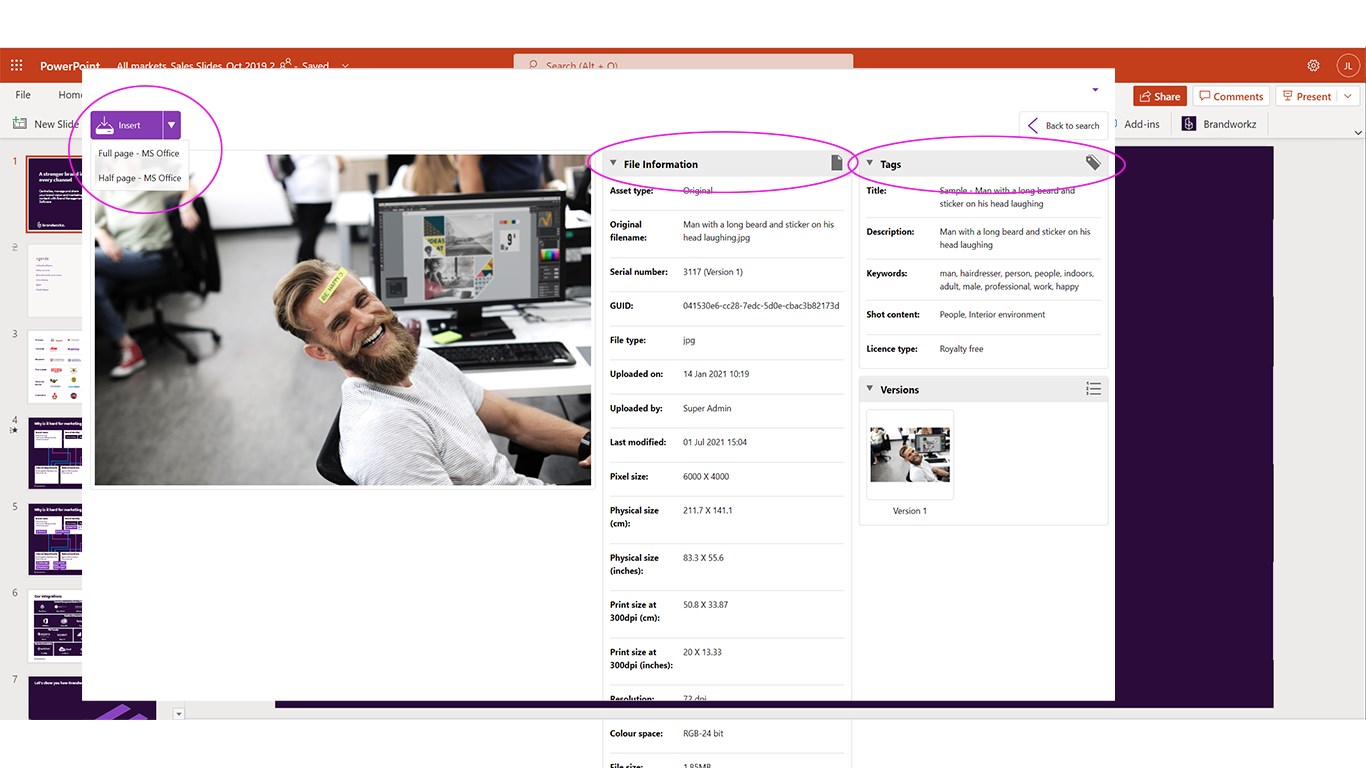Click the Pixel size value 6000 X 4000
Image resolution: width=1366 pixels, height=768 pixels.
point(706,476)
